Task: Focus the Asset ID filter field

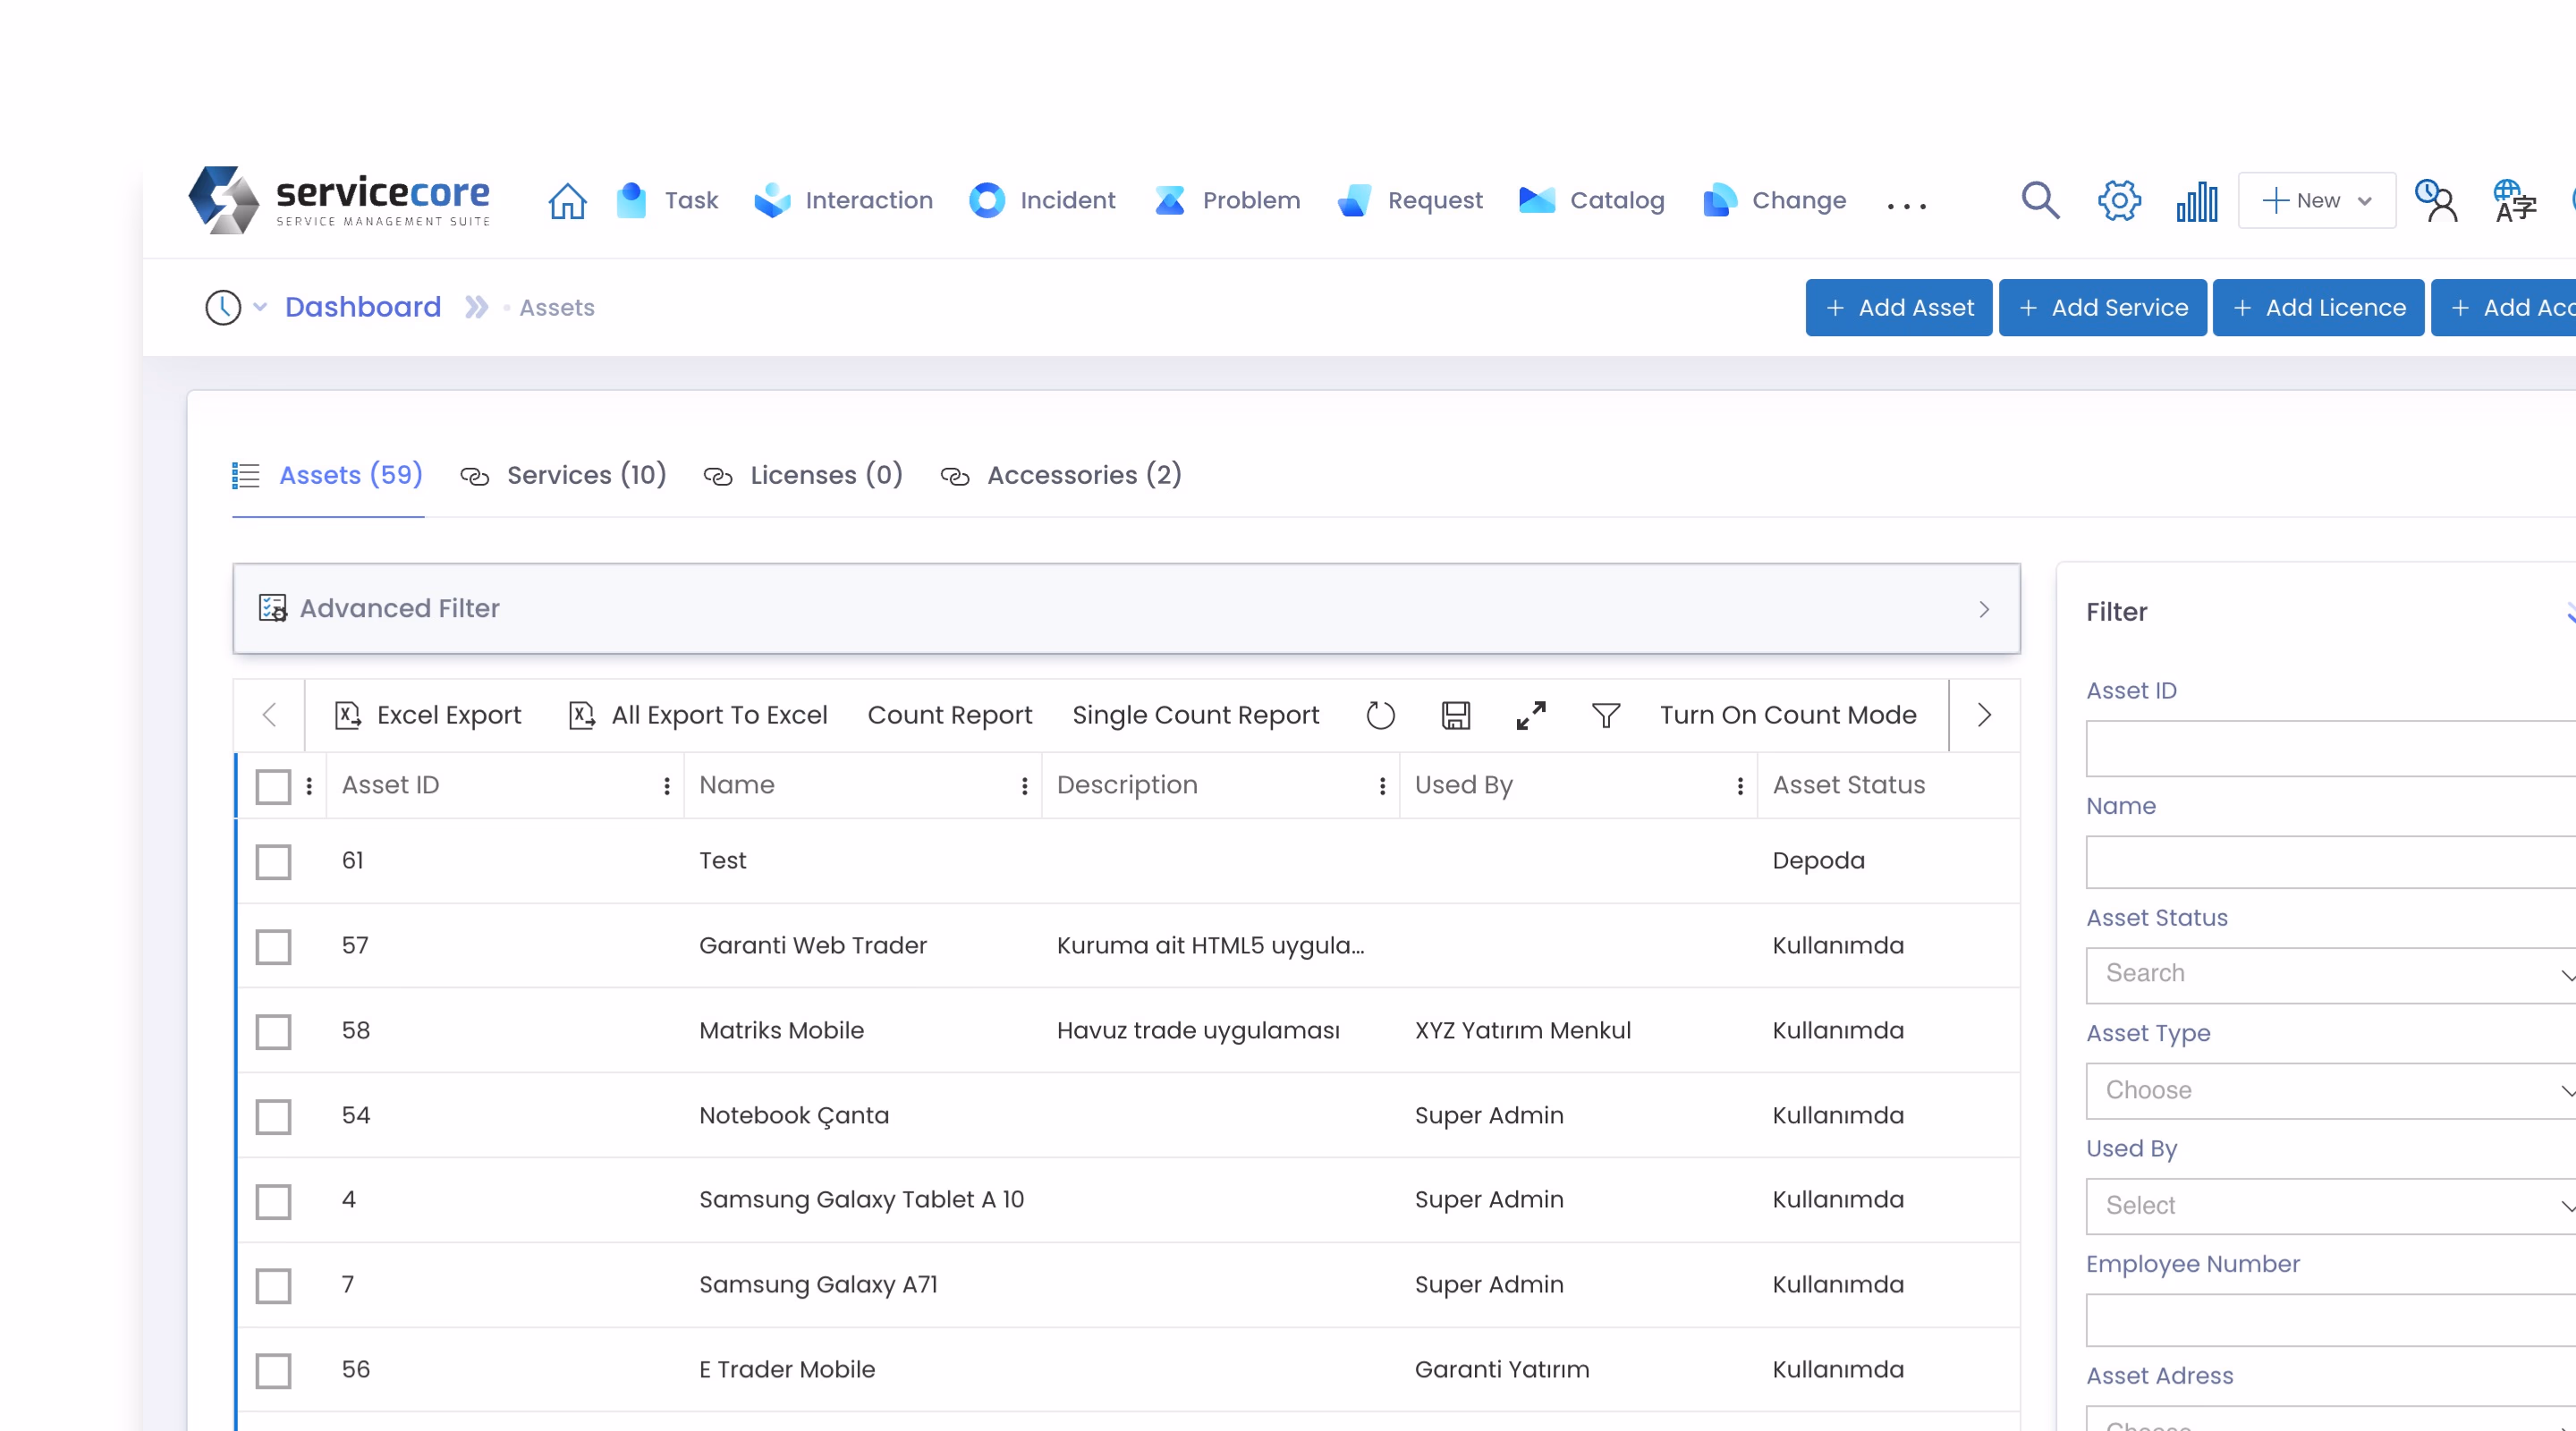Action: pyautogui.click(x=2331, y=749)
